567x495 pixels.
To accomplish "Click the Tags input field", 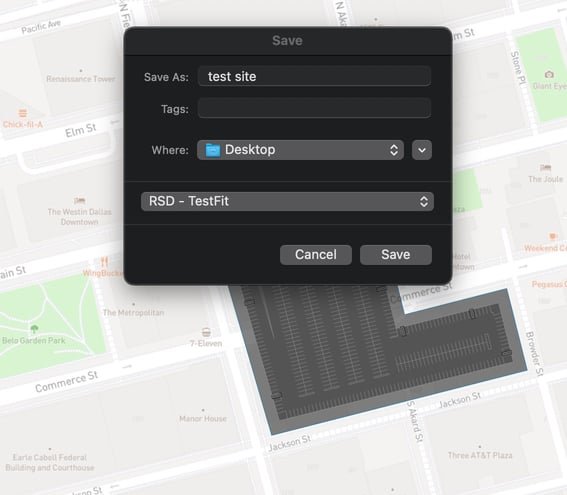I will (x=314, y=108).
